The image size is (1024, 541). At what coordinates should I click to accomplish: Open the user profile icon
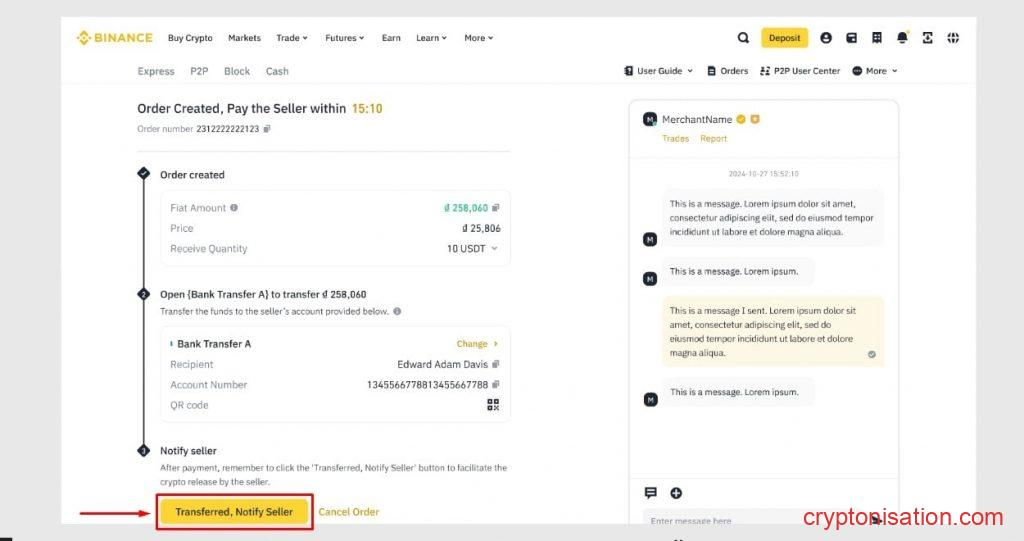826,38
